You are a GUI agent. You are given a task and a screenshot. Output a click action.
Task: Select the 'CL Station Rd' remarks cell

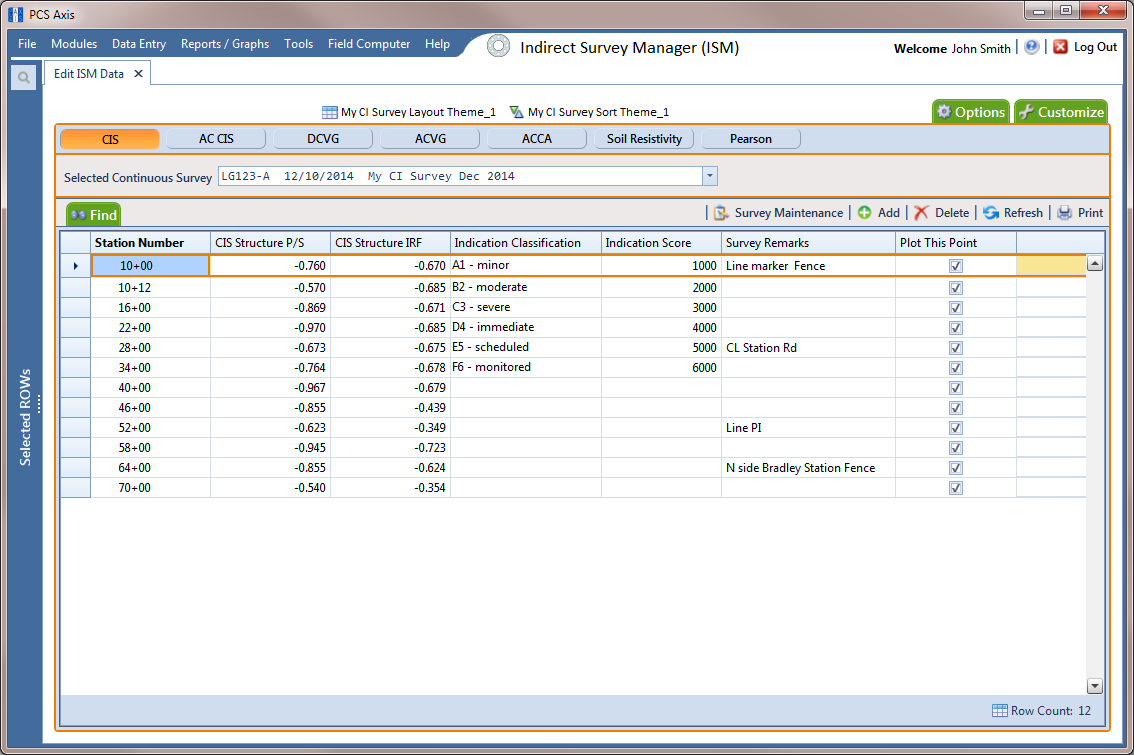[x=809, y=348]
